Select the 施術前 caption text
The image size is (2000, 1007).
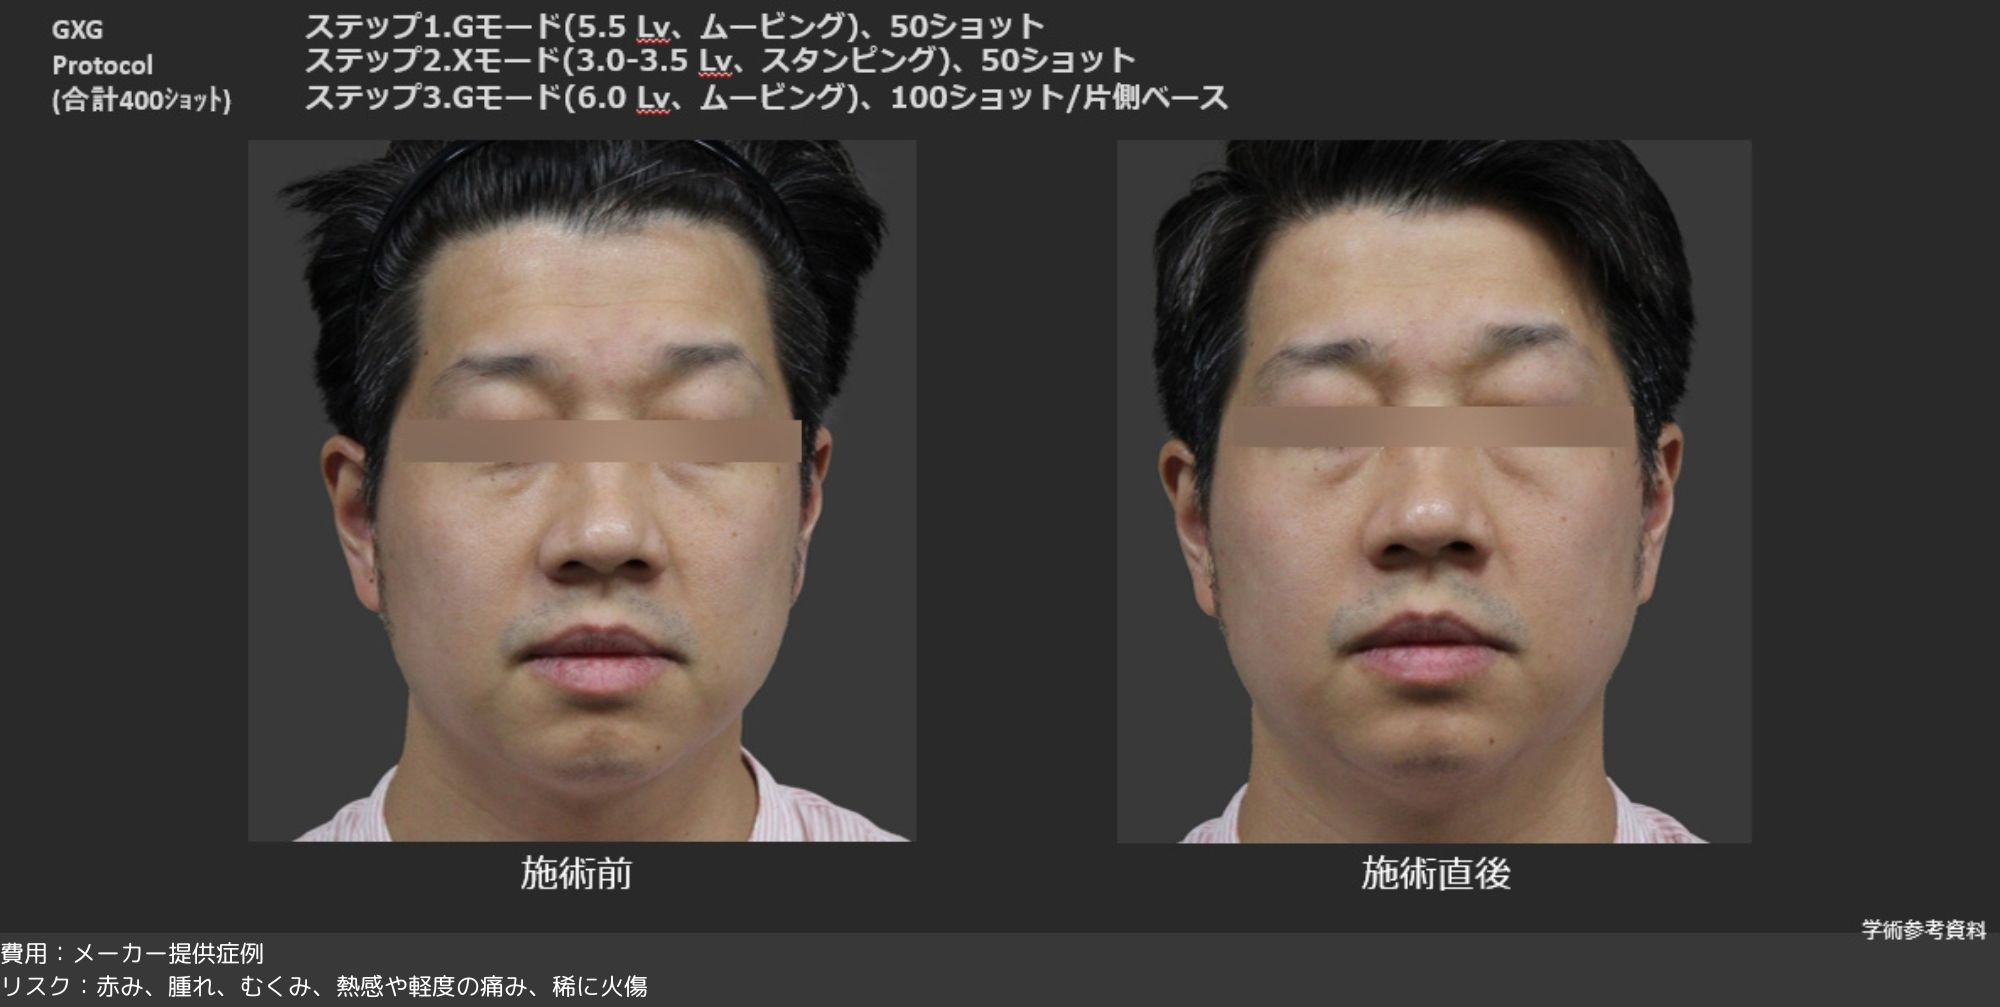[576, 874]
